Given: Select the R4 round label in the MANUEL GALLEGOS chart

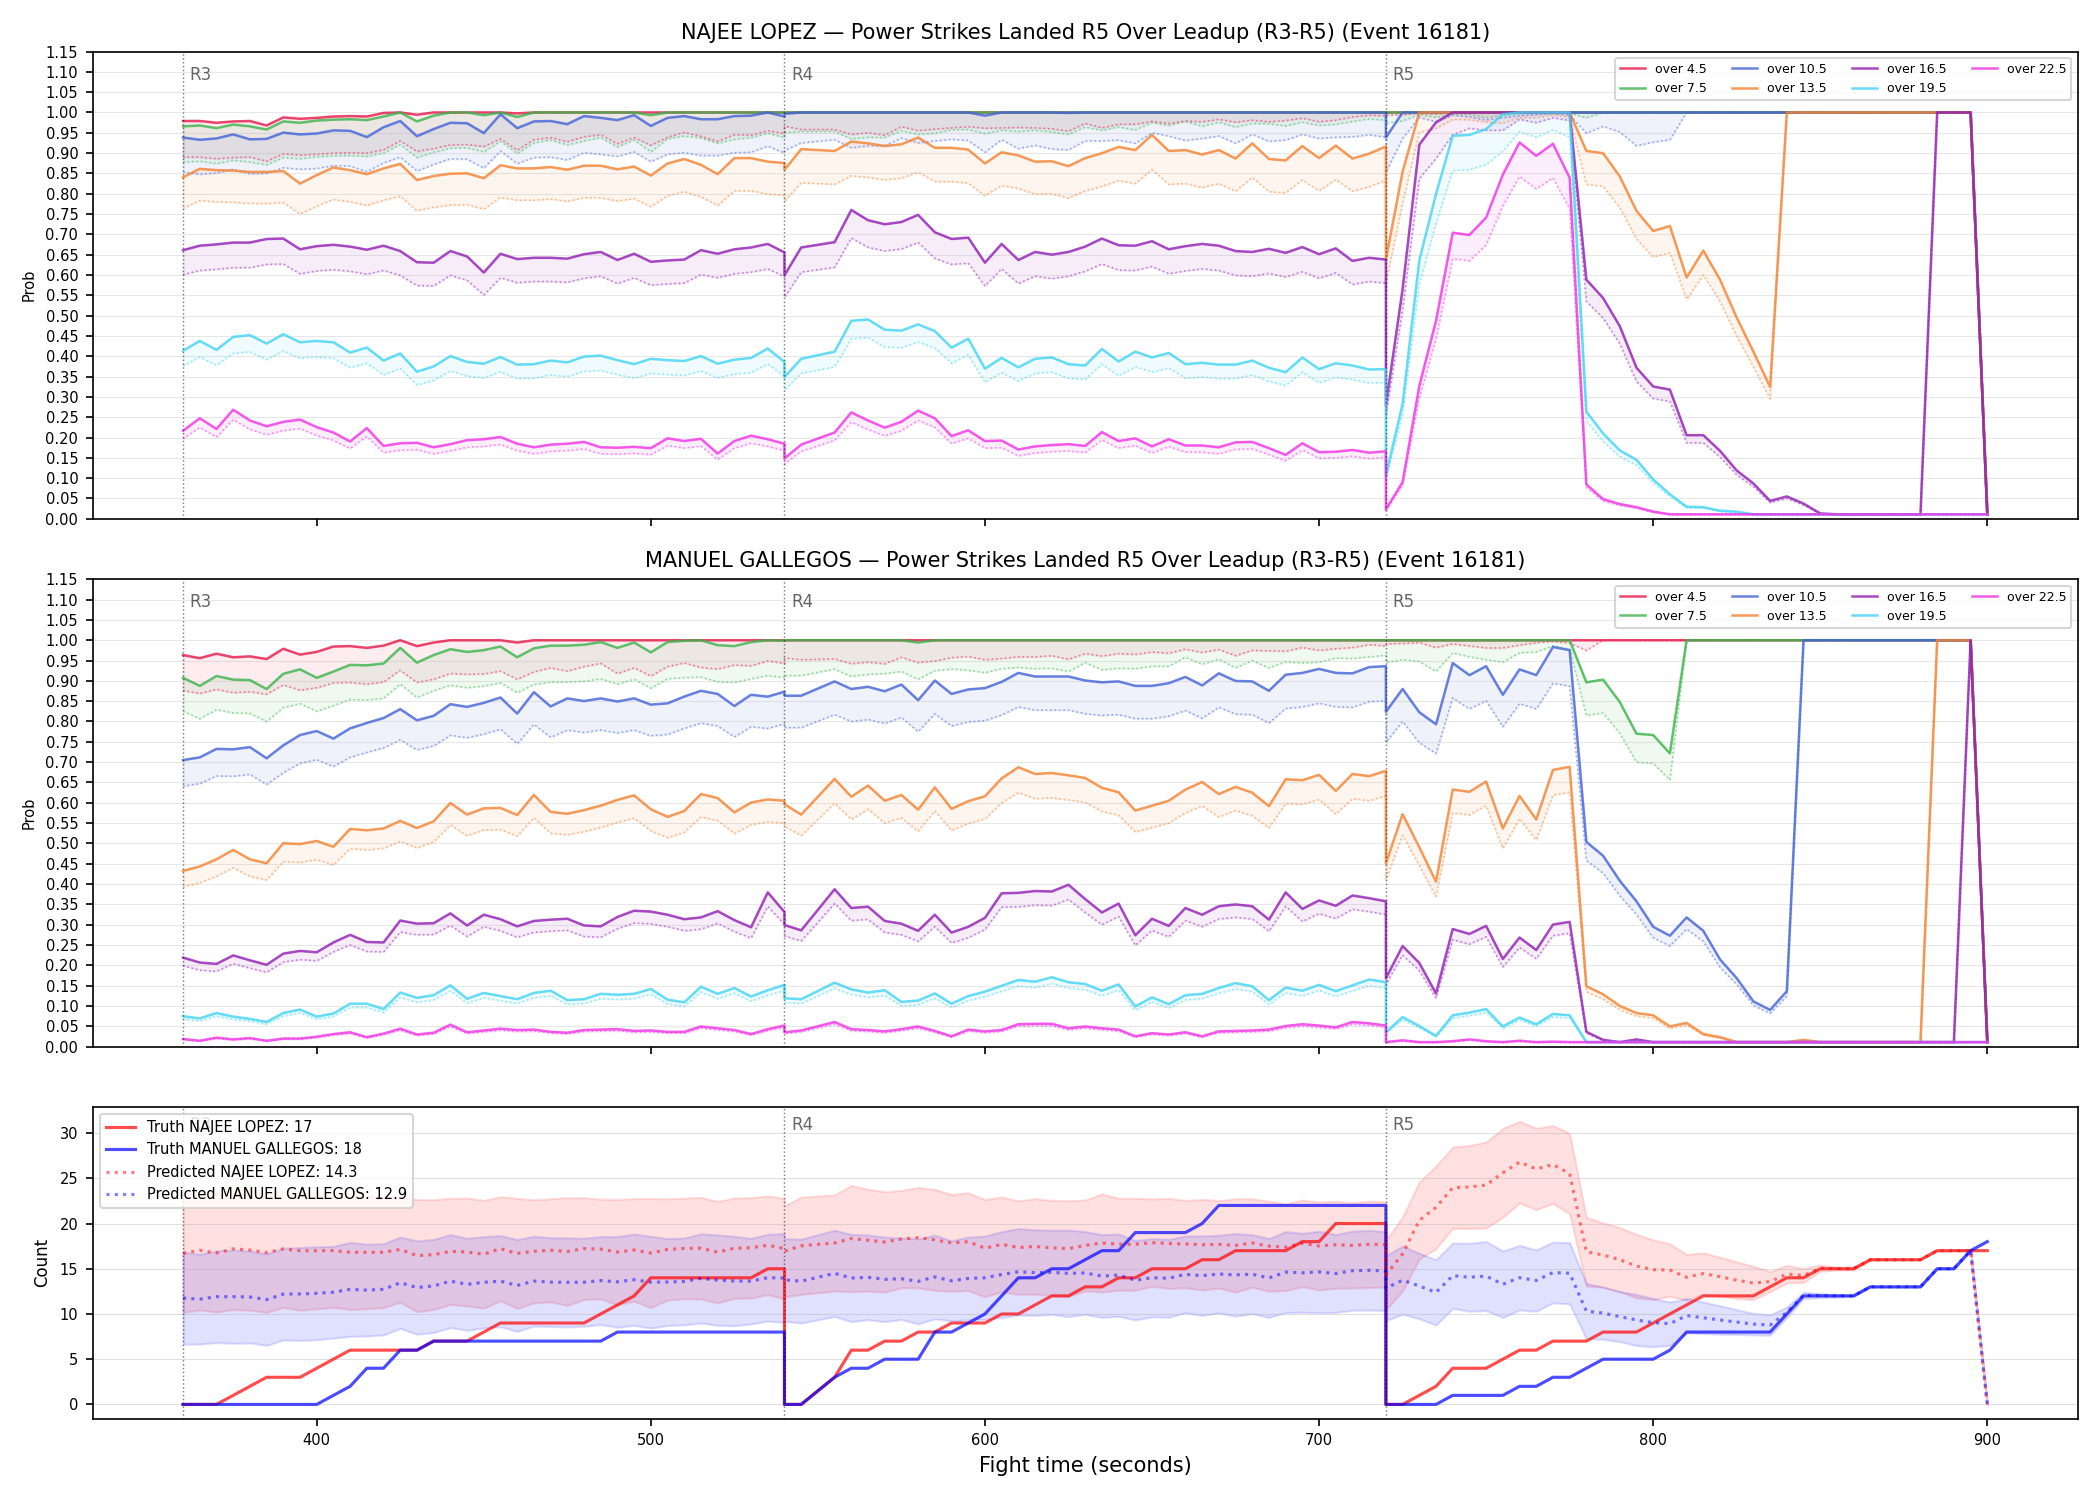Looking at the screenshot, I should 802,601.
